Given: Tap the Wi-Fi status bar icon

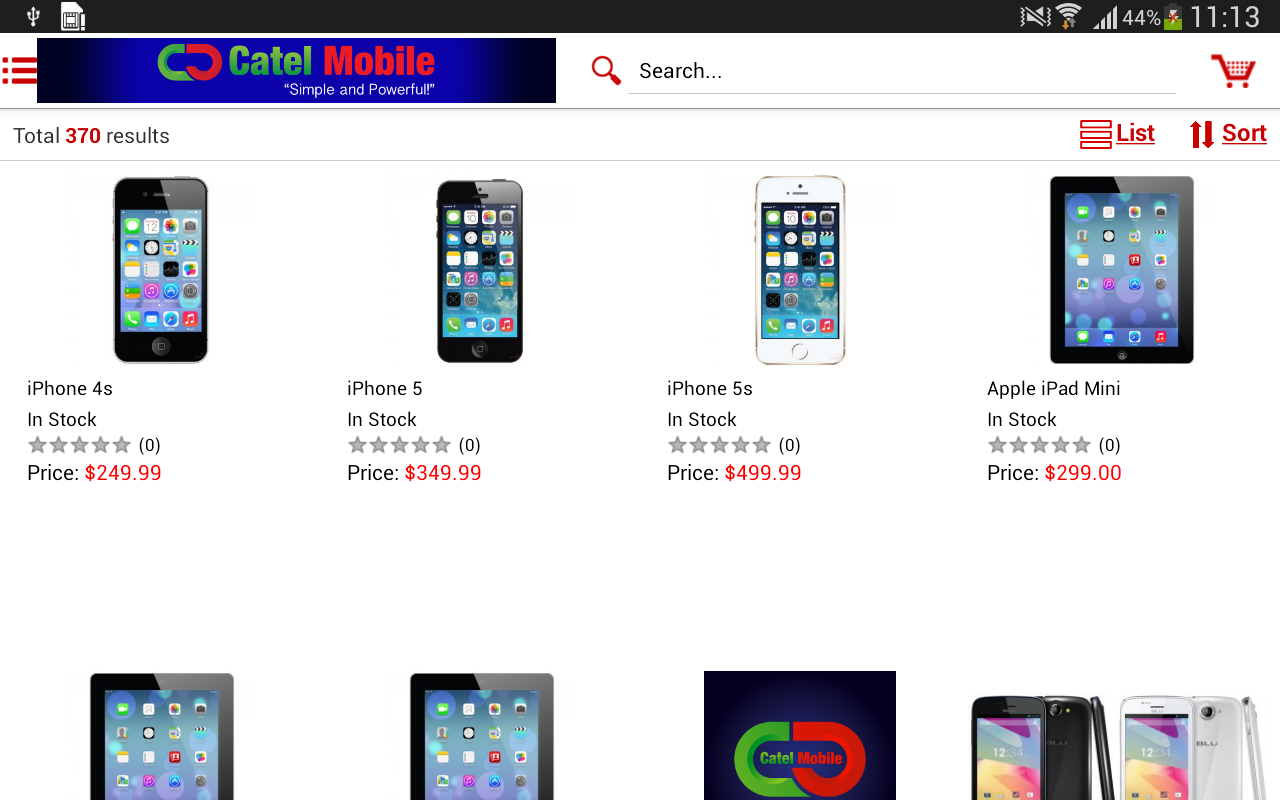Looking at the screenshot, I should click(1068, 17).
